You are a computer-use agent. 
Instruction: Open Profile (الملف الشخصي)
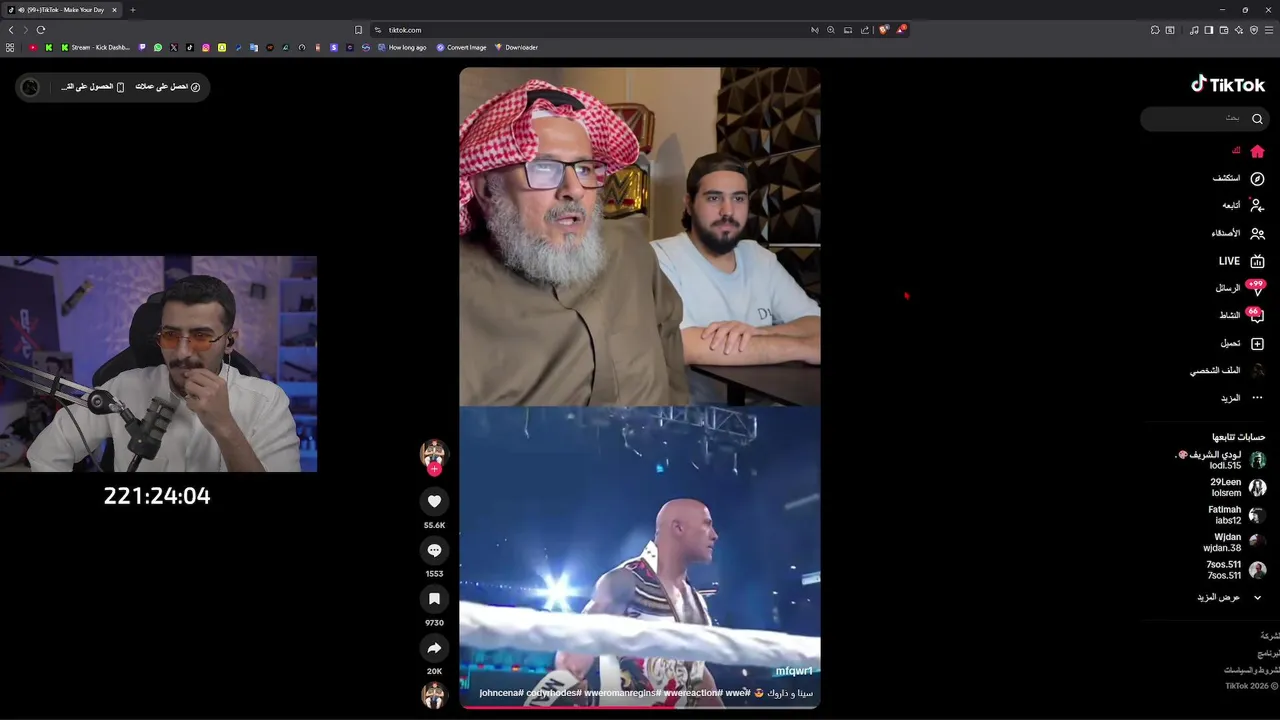1227,370
